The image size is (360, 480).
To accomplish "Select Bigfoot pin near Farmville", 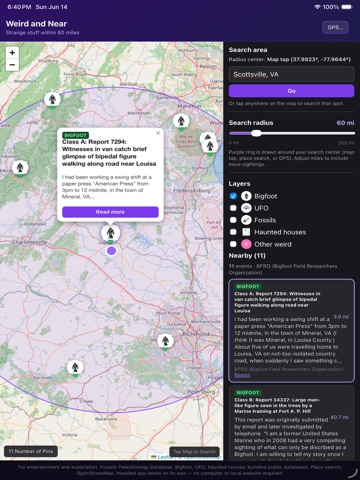I will [75, 368].
